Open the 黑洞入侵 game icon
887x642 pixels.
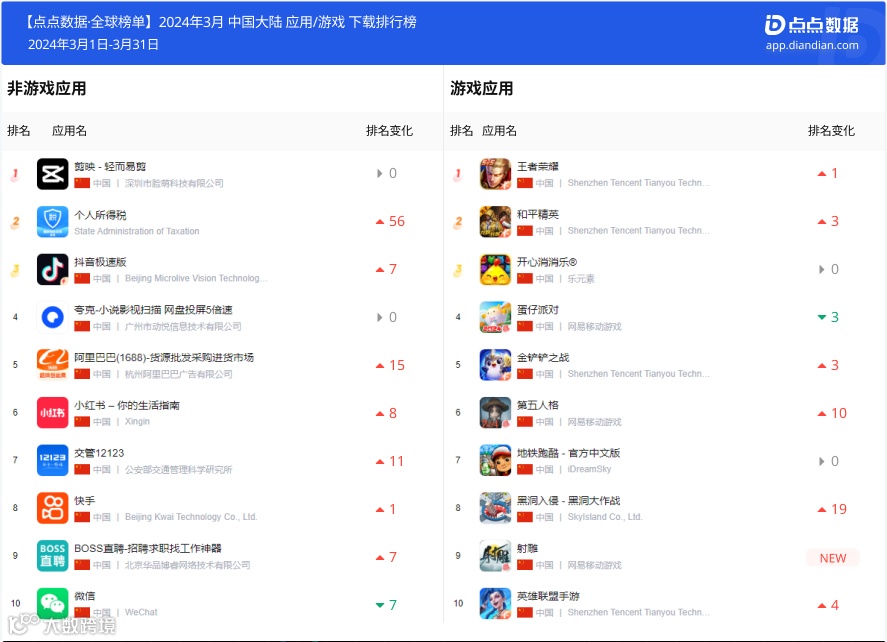[495, 508]
